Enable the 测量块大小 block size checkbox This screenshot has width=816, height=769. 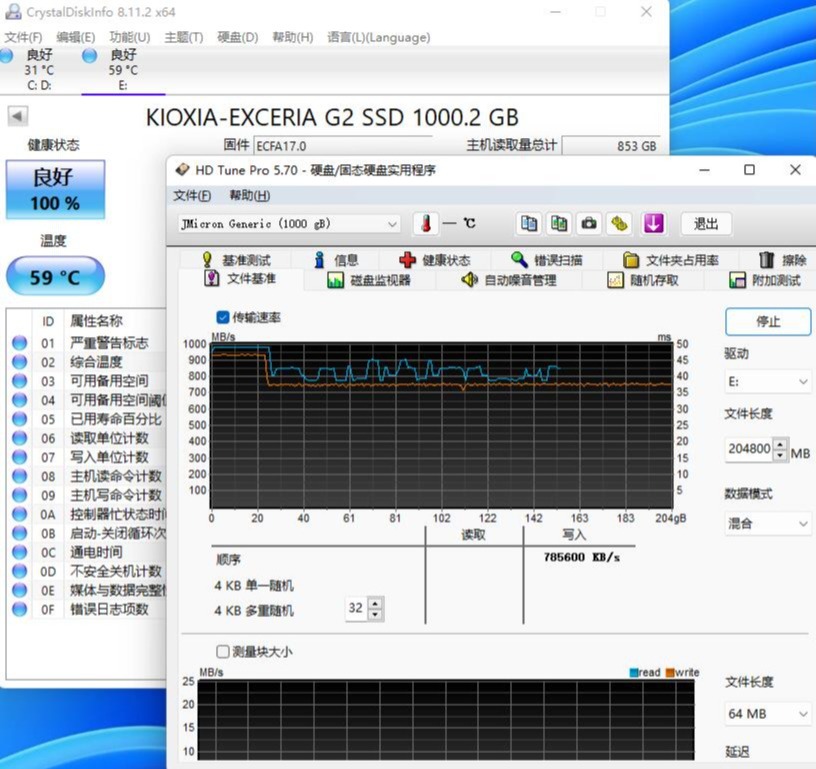coord(222,651)
